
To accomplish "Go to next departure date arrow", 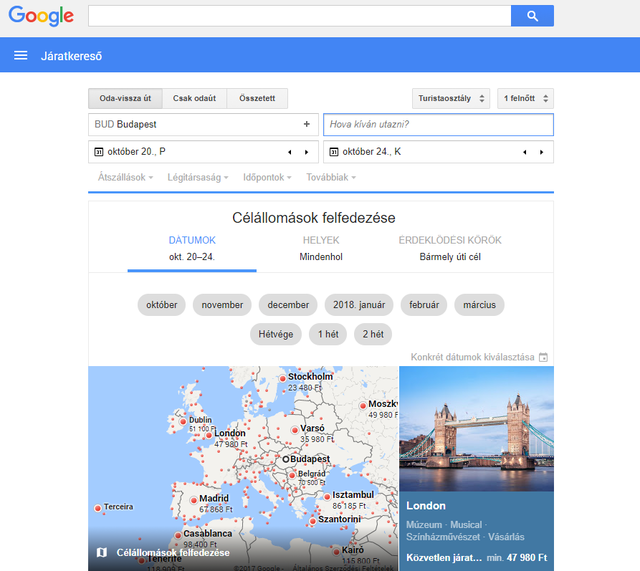I will click(x=307, y=152).
